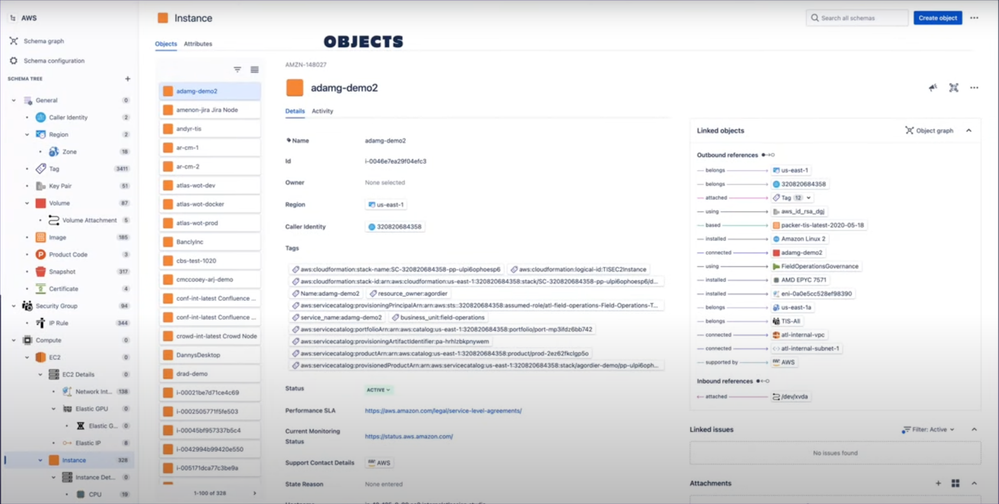Viewport: 999px width, 504px height.
Task: Open the Amazon Linux 2 linked object
Action: click(x=799, y=239)
